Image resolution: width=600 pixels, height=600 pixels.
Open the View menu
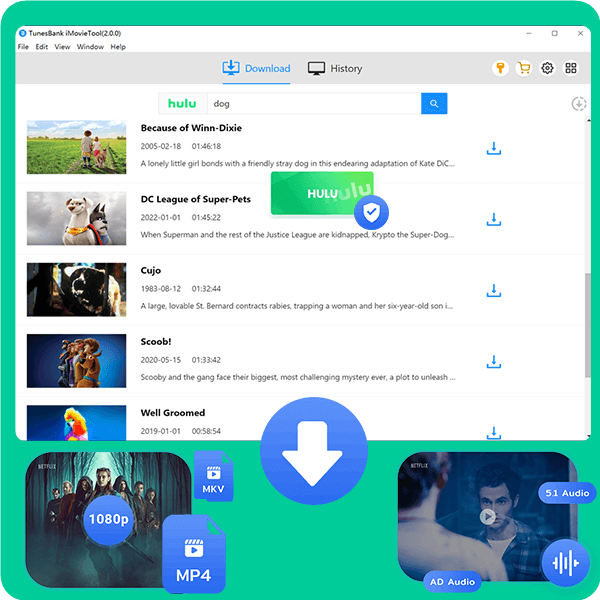coord(62,47)
